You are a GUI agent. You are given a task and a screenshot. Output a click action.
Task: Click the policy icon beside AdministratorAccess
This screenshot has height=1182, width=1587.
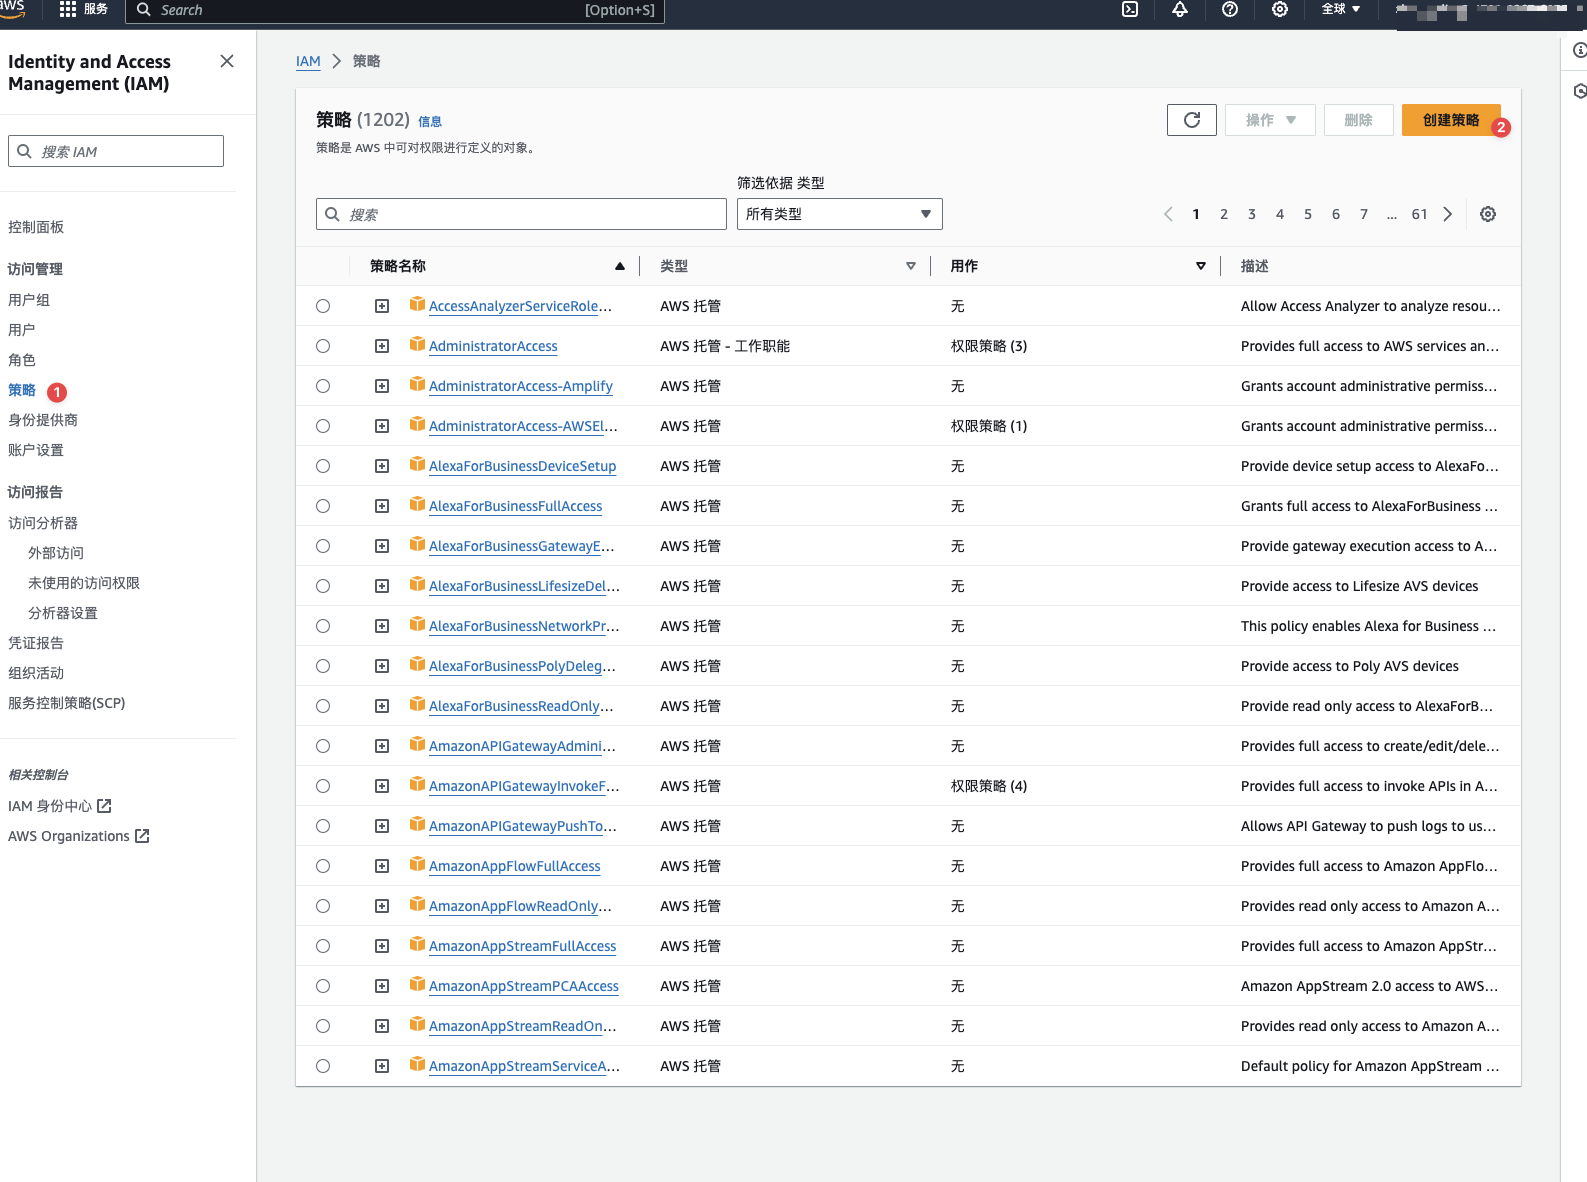(x=417, y=345)
